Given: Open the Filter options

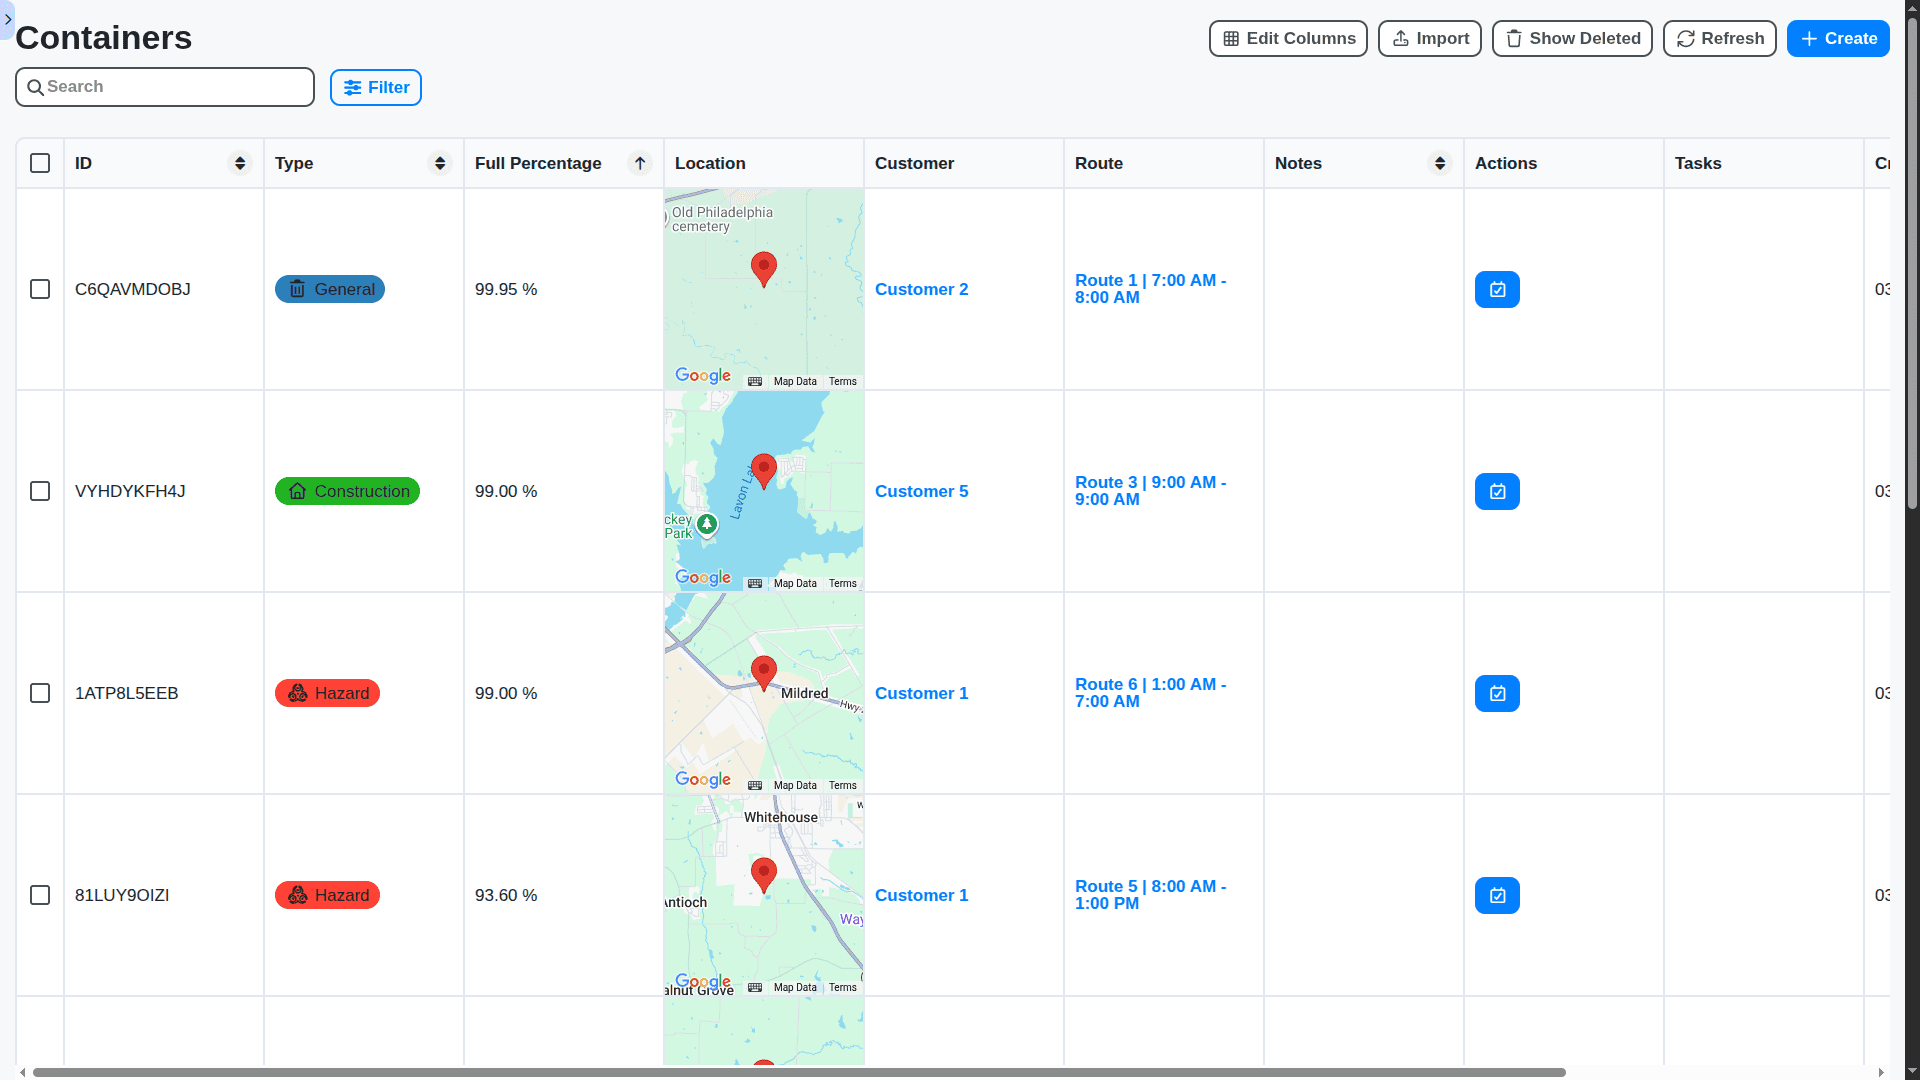Looking at the screenshot, I should (376, 87).
